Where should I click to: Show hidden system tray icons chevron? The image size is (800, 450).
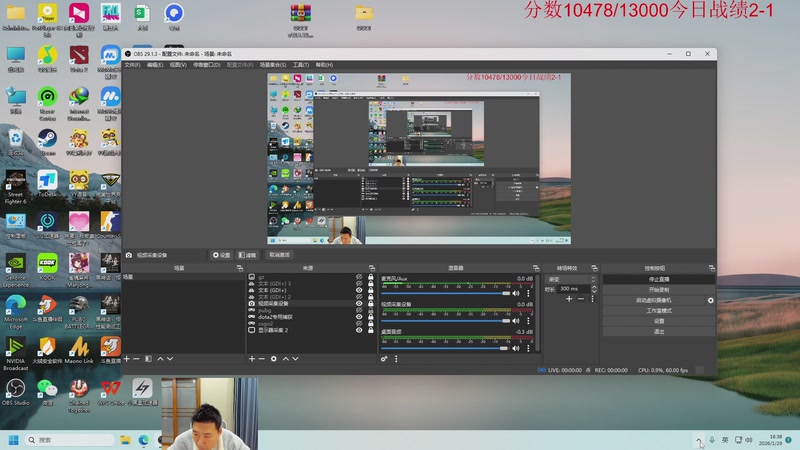(x=698, y=440)
